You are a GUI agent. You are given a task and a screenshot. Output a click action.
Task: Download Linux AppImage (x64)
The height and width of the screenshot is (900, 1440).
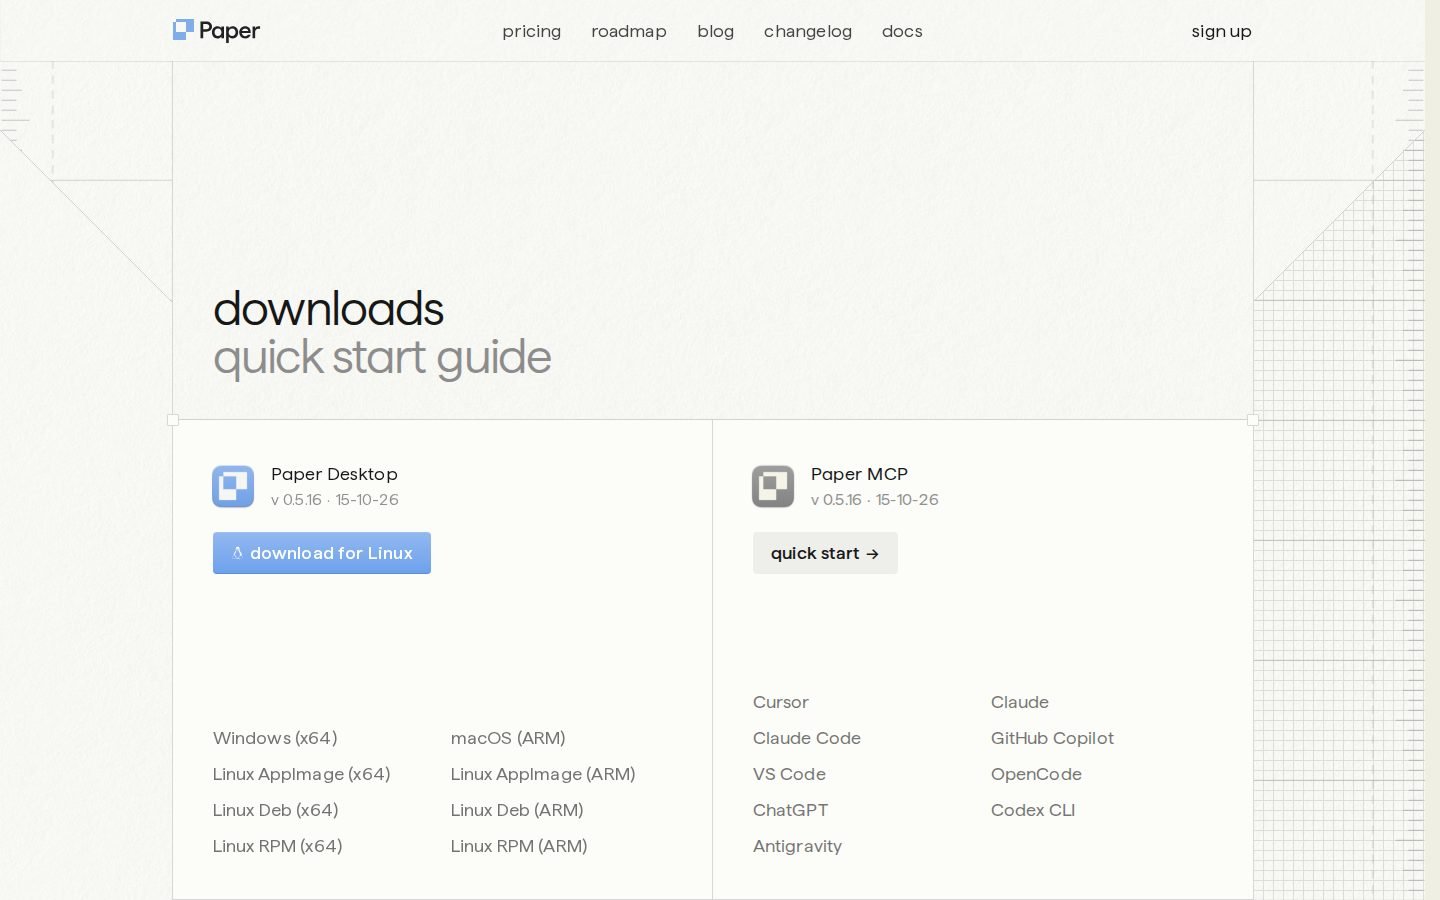point(301,774)
